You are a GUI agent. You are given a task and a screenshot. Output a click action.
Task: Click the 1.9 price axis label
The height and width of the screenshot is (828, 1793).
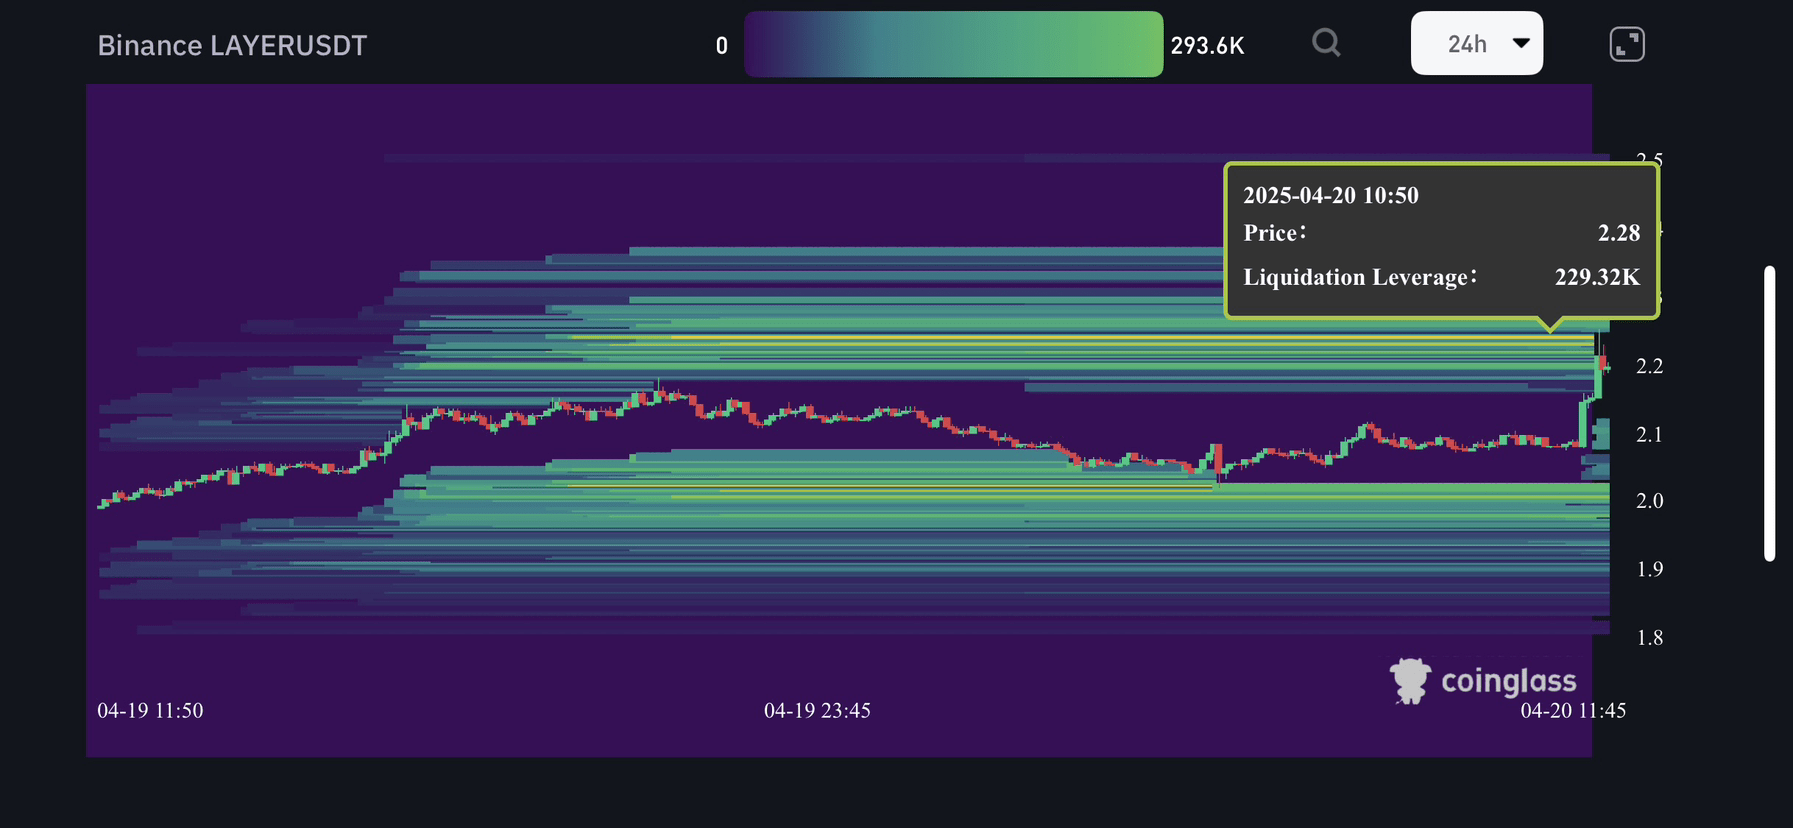[x=1649, y=569]
